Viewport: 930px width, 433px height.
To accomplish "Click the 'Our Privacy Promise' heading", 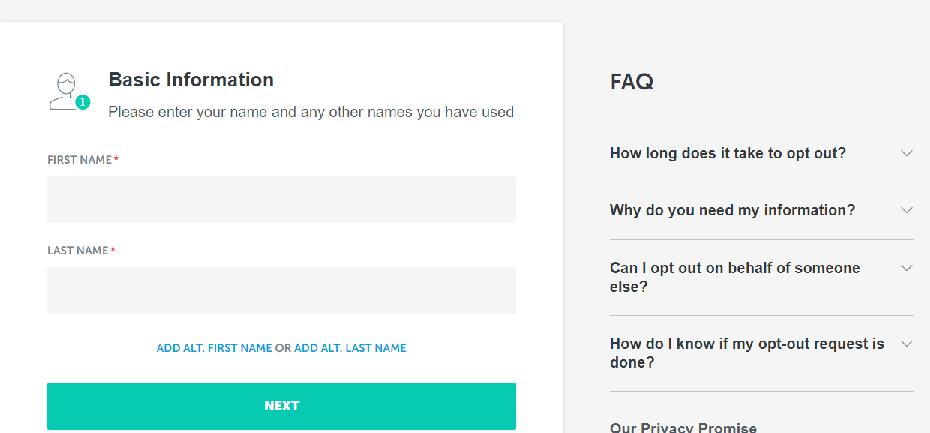I will tap(683, 428).
